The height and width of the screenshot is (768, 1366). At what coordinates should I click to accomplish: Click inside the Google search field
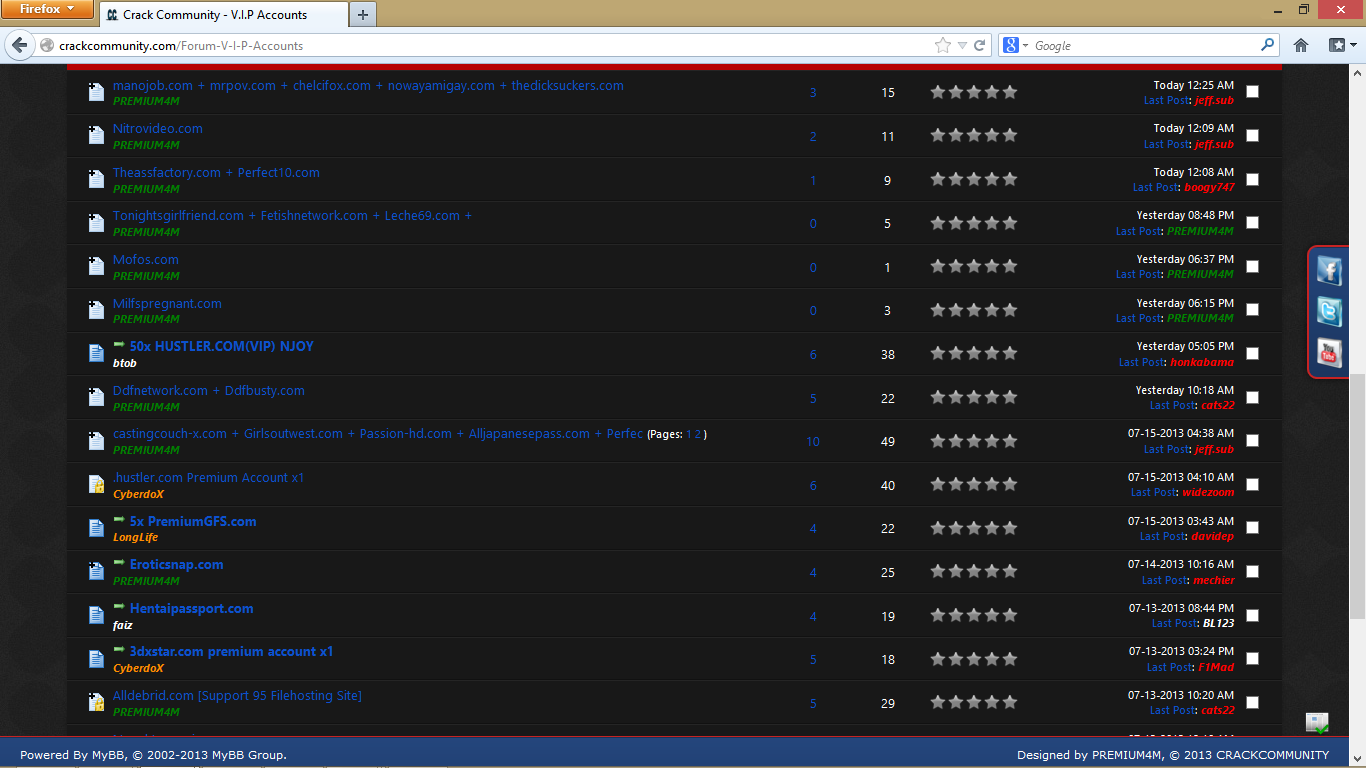point(1145,45)
